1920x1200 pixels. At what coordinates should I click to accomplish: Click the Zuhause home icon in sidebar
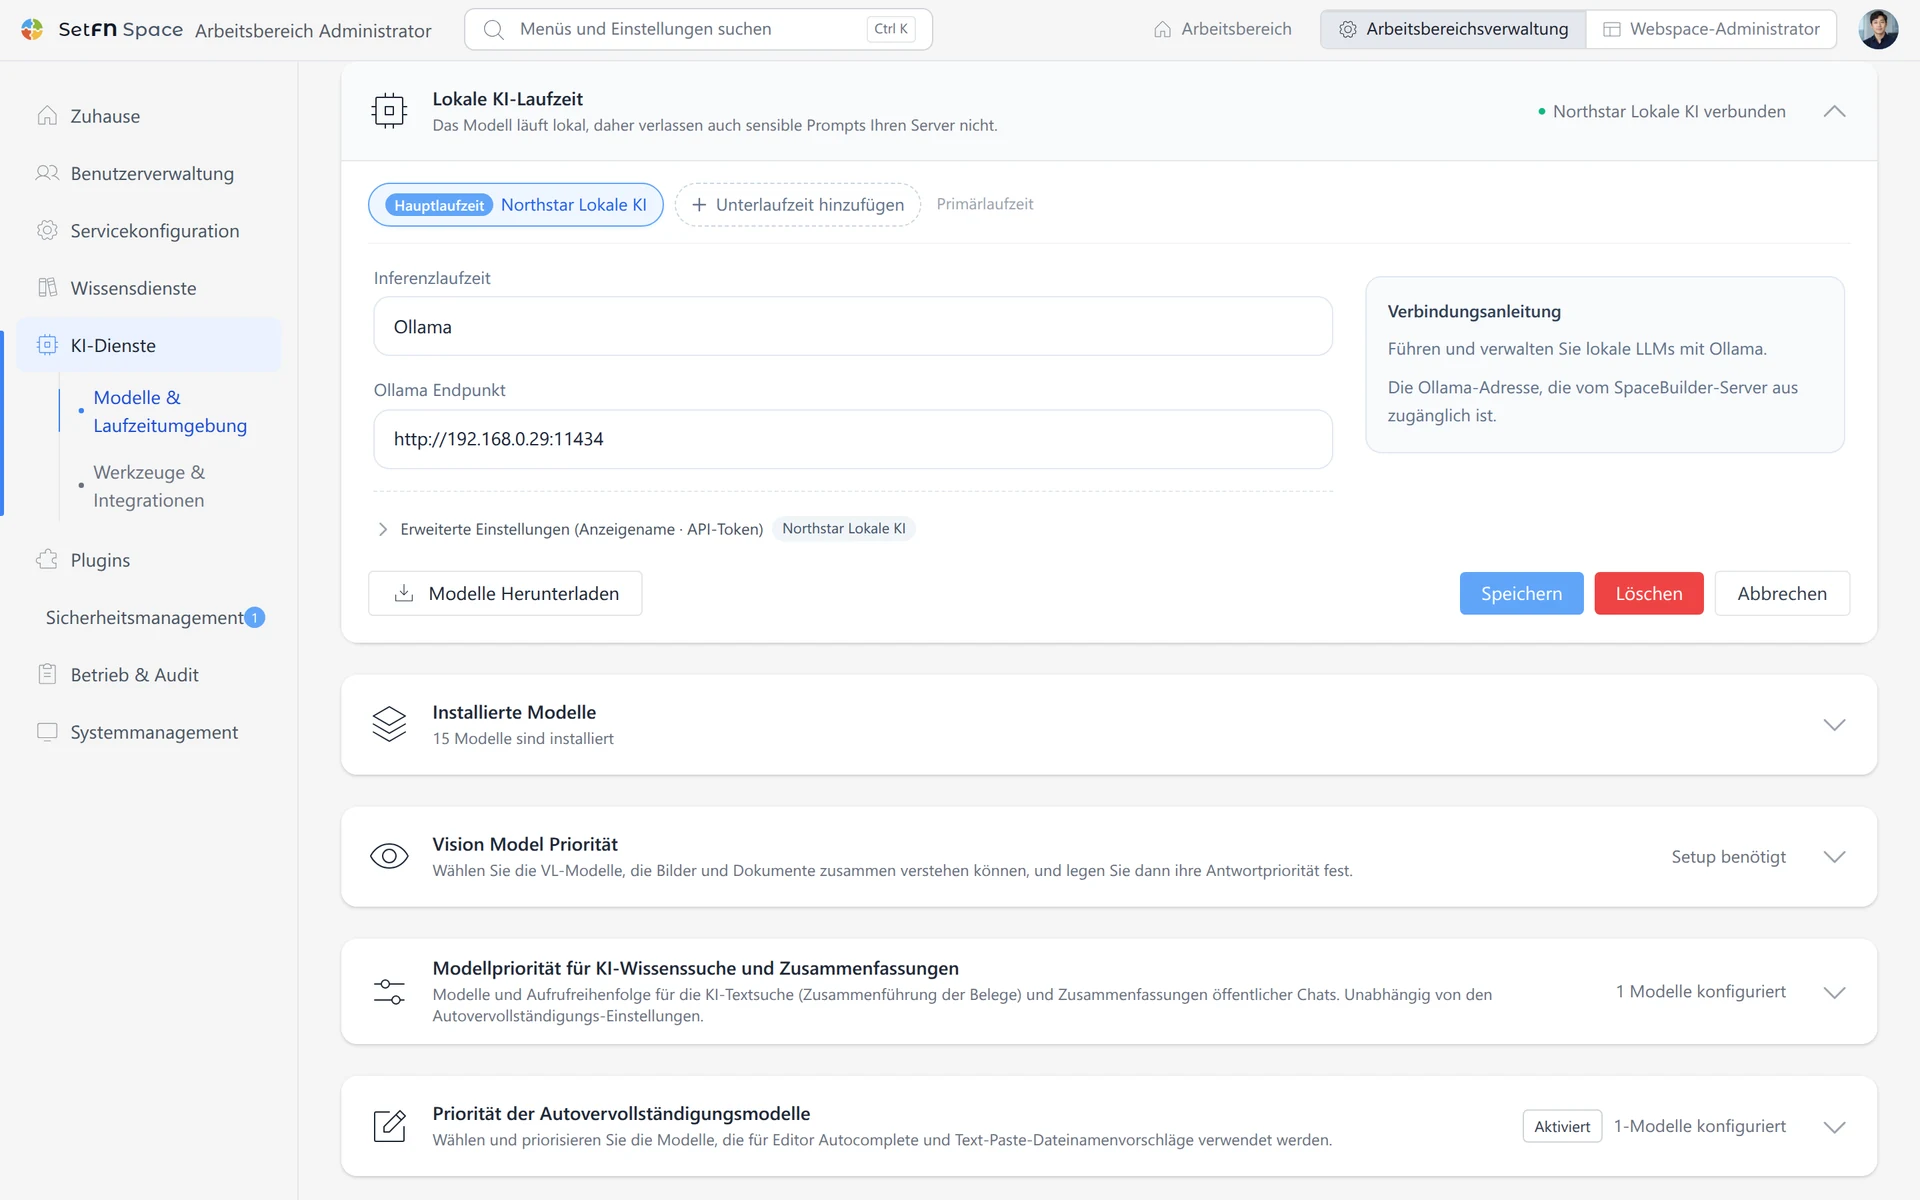tap(47, 116)
